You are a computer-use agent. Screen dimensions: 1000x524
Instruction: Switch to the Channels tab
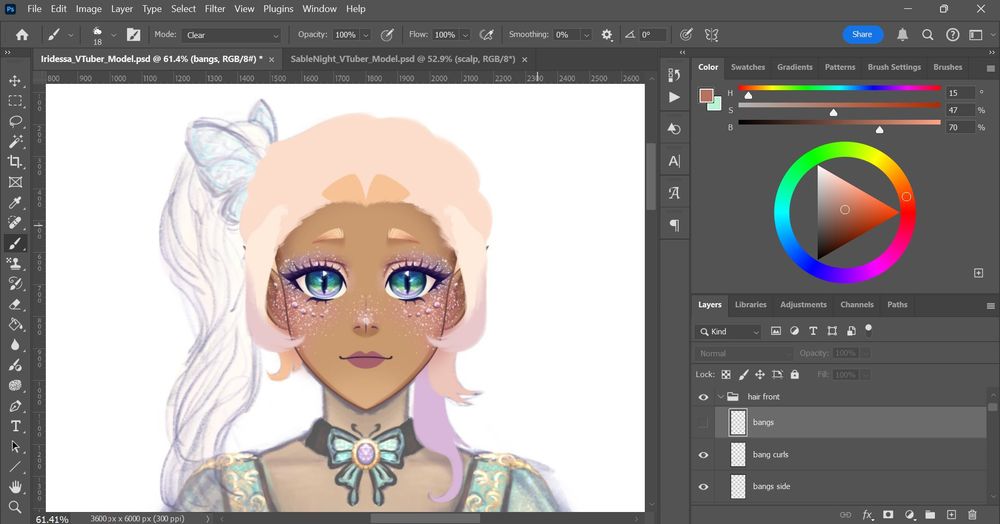pos(856,305)
